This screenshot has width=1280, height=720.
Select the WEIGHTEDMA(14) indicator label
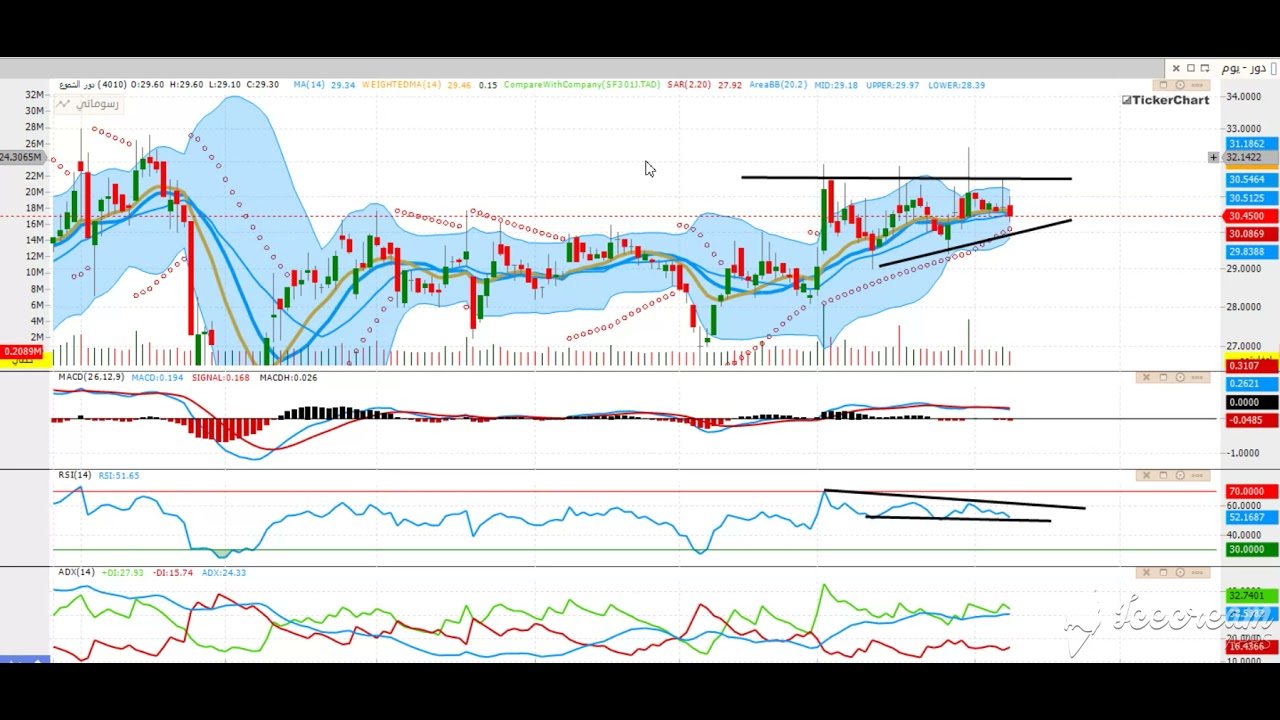click(402, 85)
